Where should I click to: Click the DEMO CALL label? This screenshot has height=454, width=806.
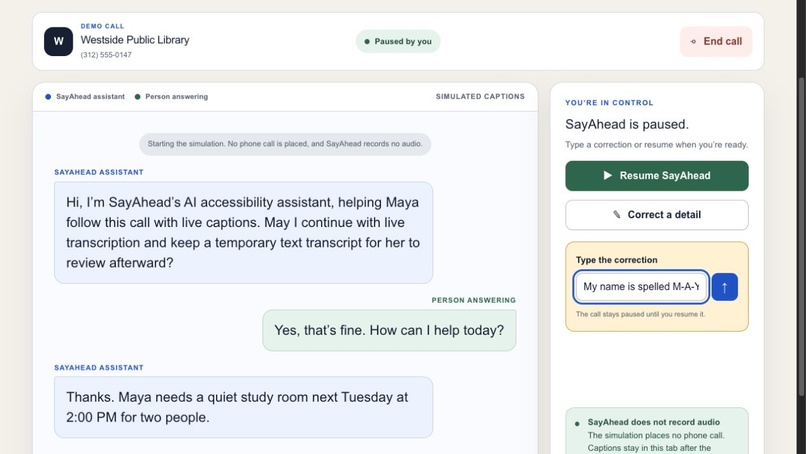[102, 26]
